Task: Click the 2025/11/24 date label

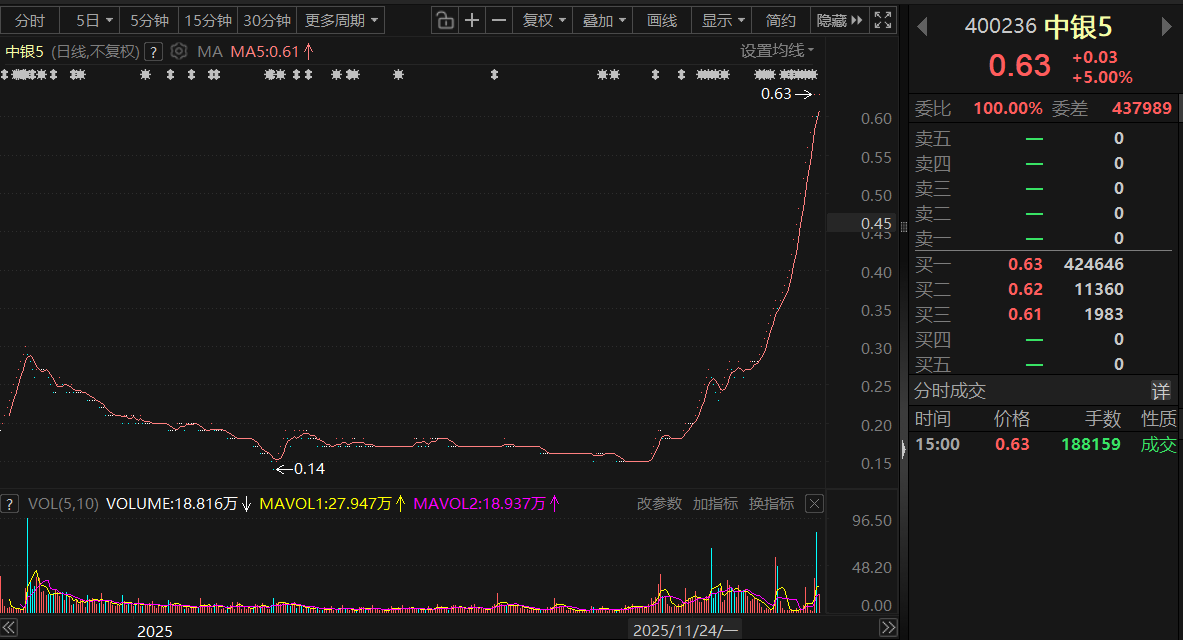Action: tap(685, 630)
